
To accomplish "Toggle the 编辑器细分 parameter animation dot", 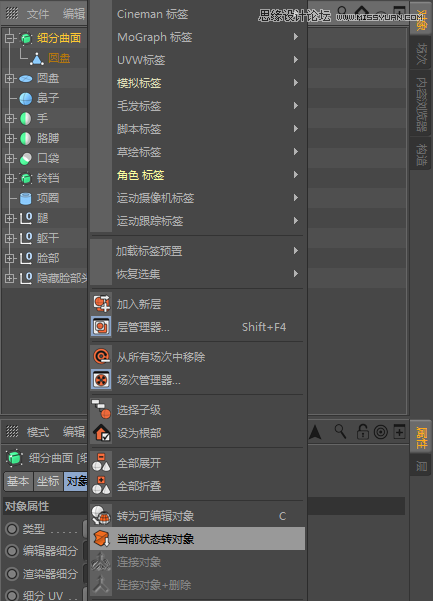I will 12,551.
